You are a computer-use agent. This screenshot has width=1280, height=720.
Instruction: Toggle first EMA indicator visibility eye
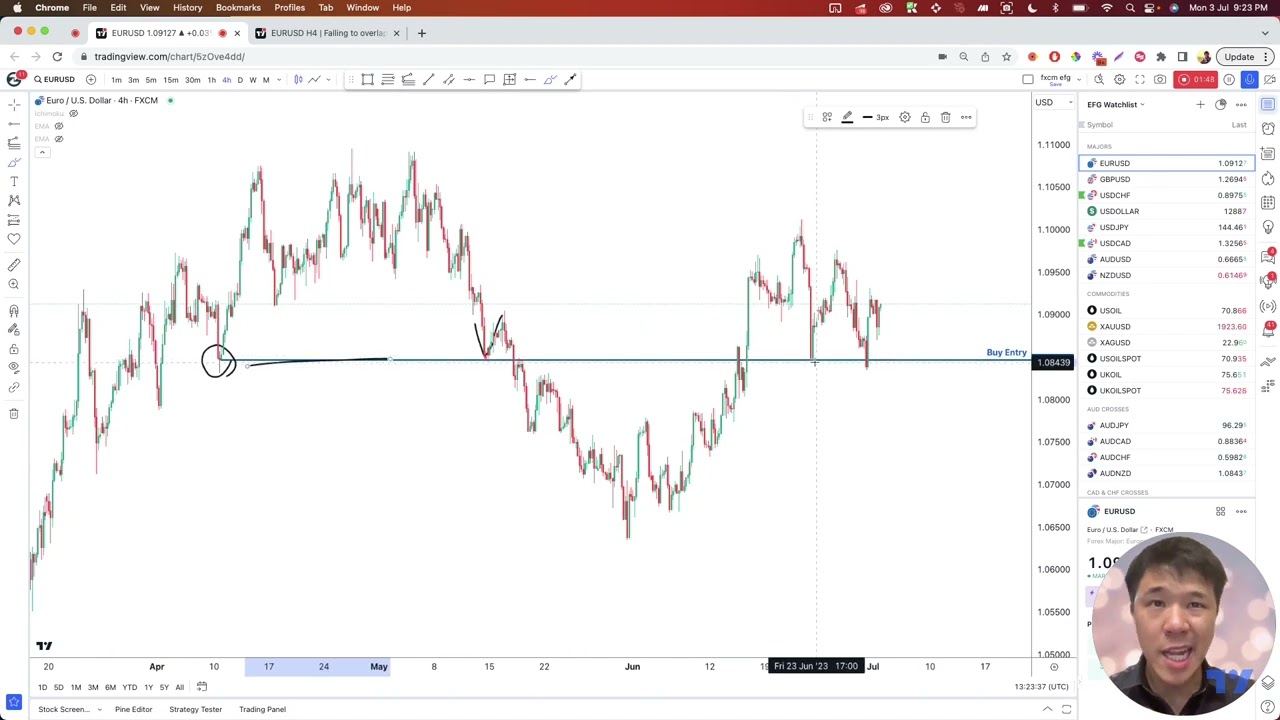[59, 126]
